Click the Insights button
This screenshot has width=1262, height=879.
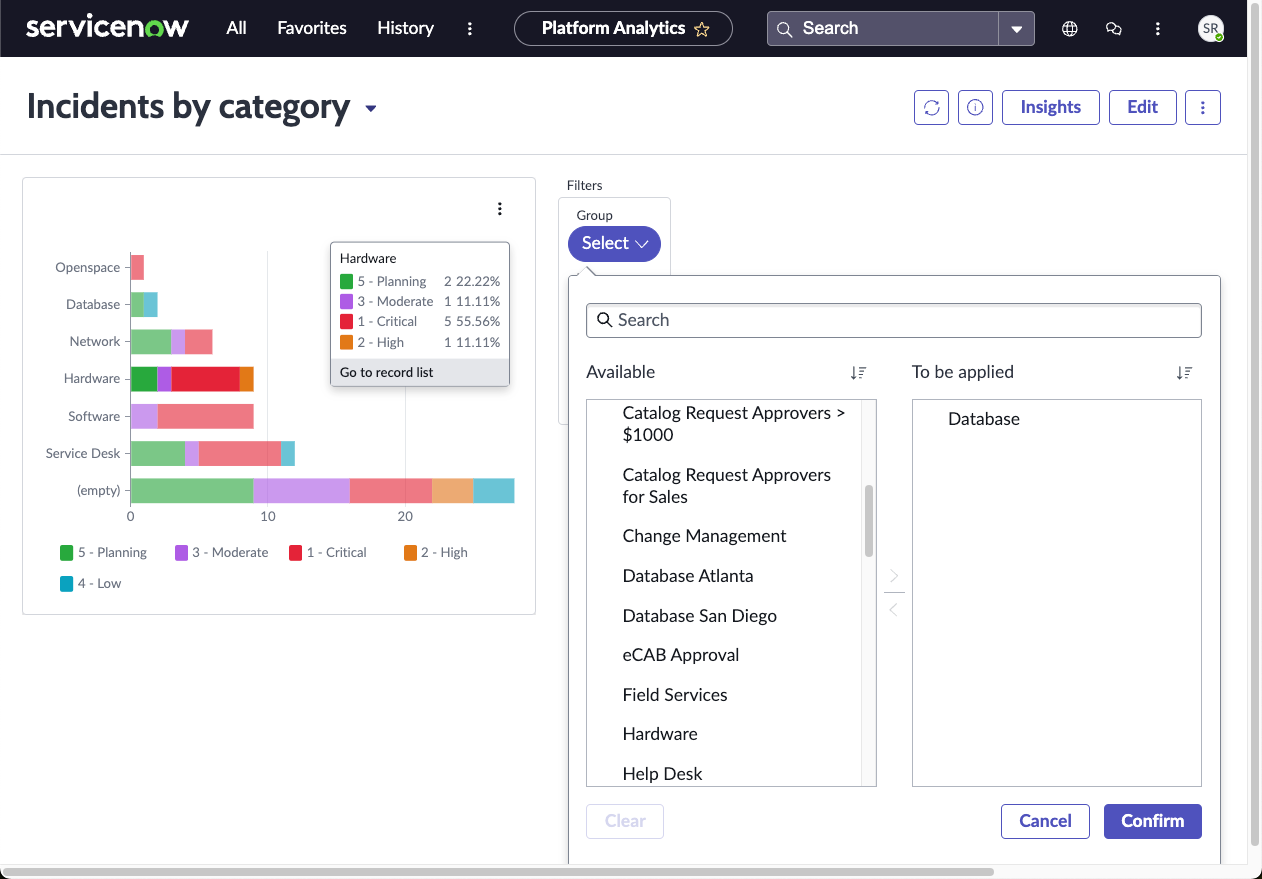tap(1051, 107)
